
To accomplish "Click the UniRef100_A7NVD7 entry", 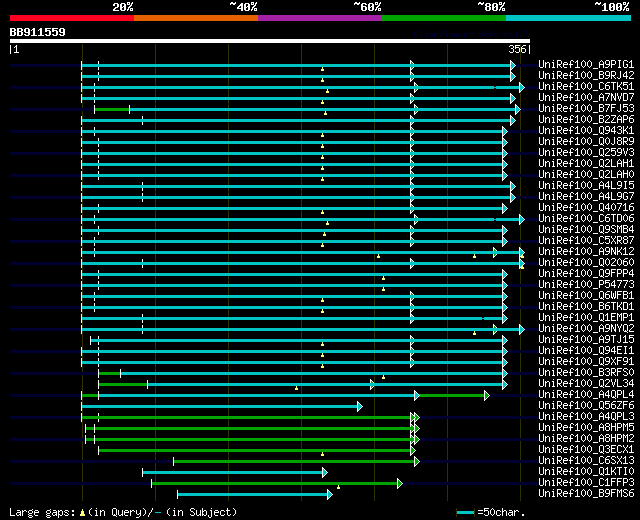I will pyautogui.click(x=586, y=98).
